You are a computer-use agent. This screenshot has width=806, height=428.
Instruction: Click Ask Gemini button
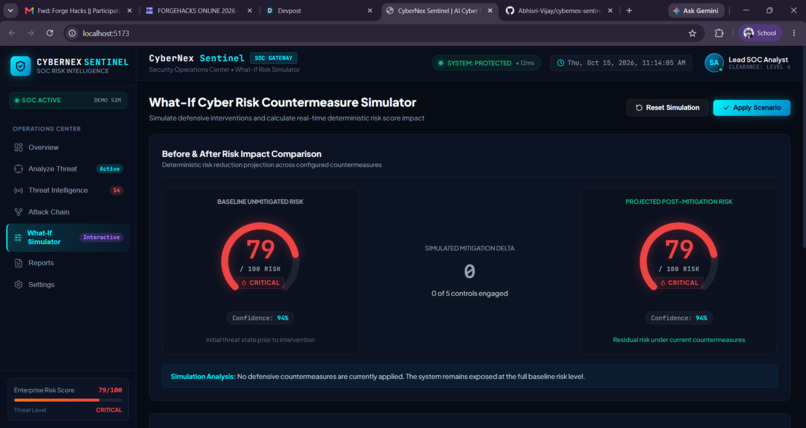click(696, 11)
